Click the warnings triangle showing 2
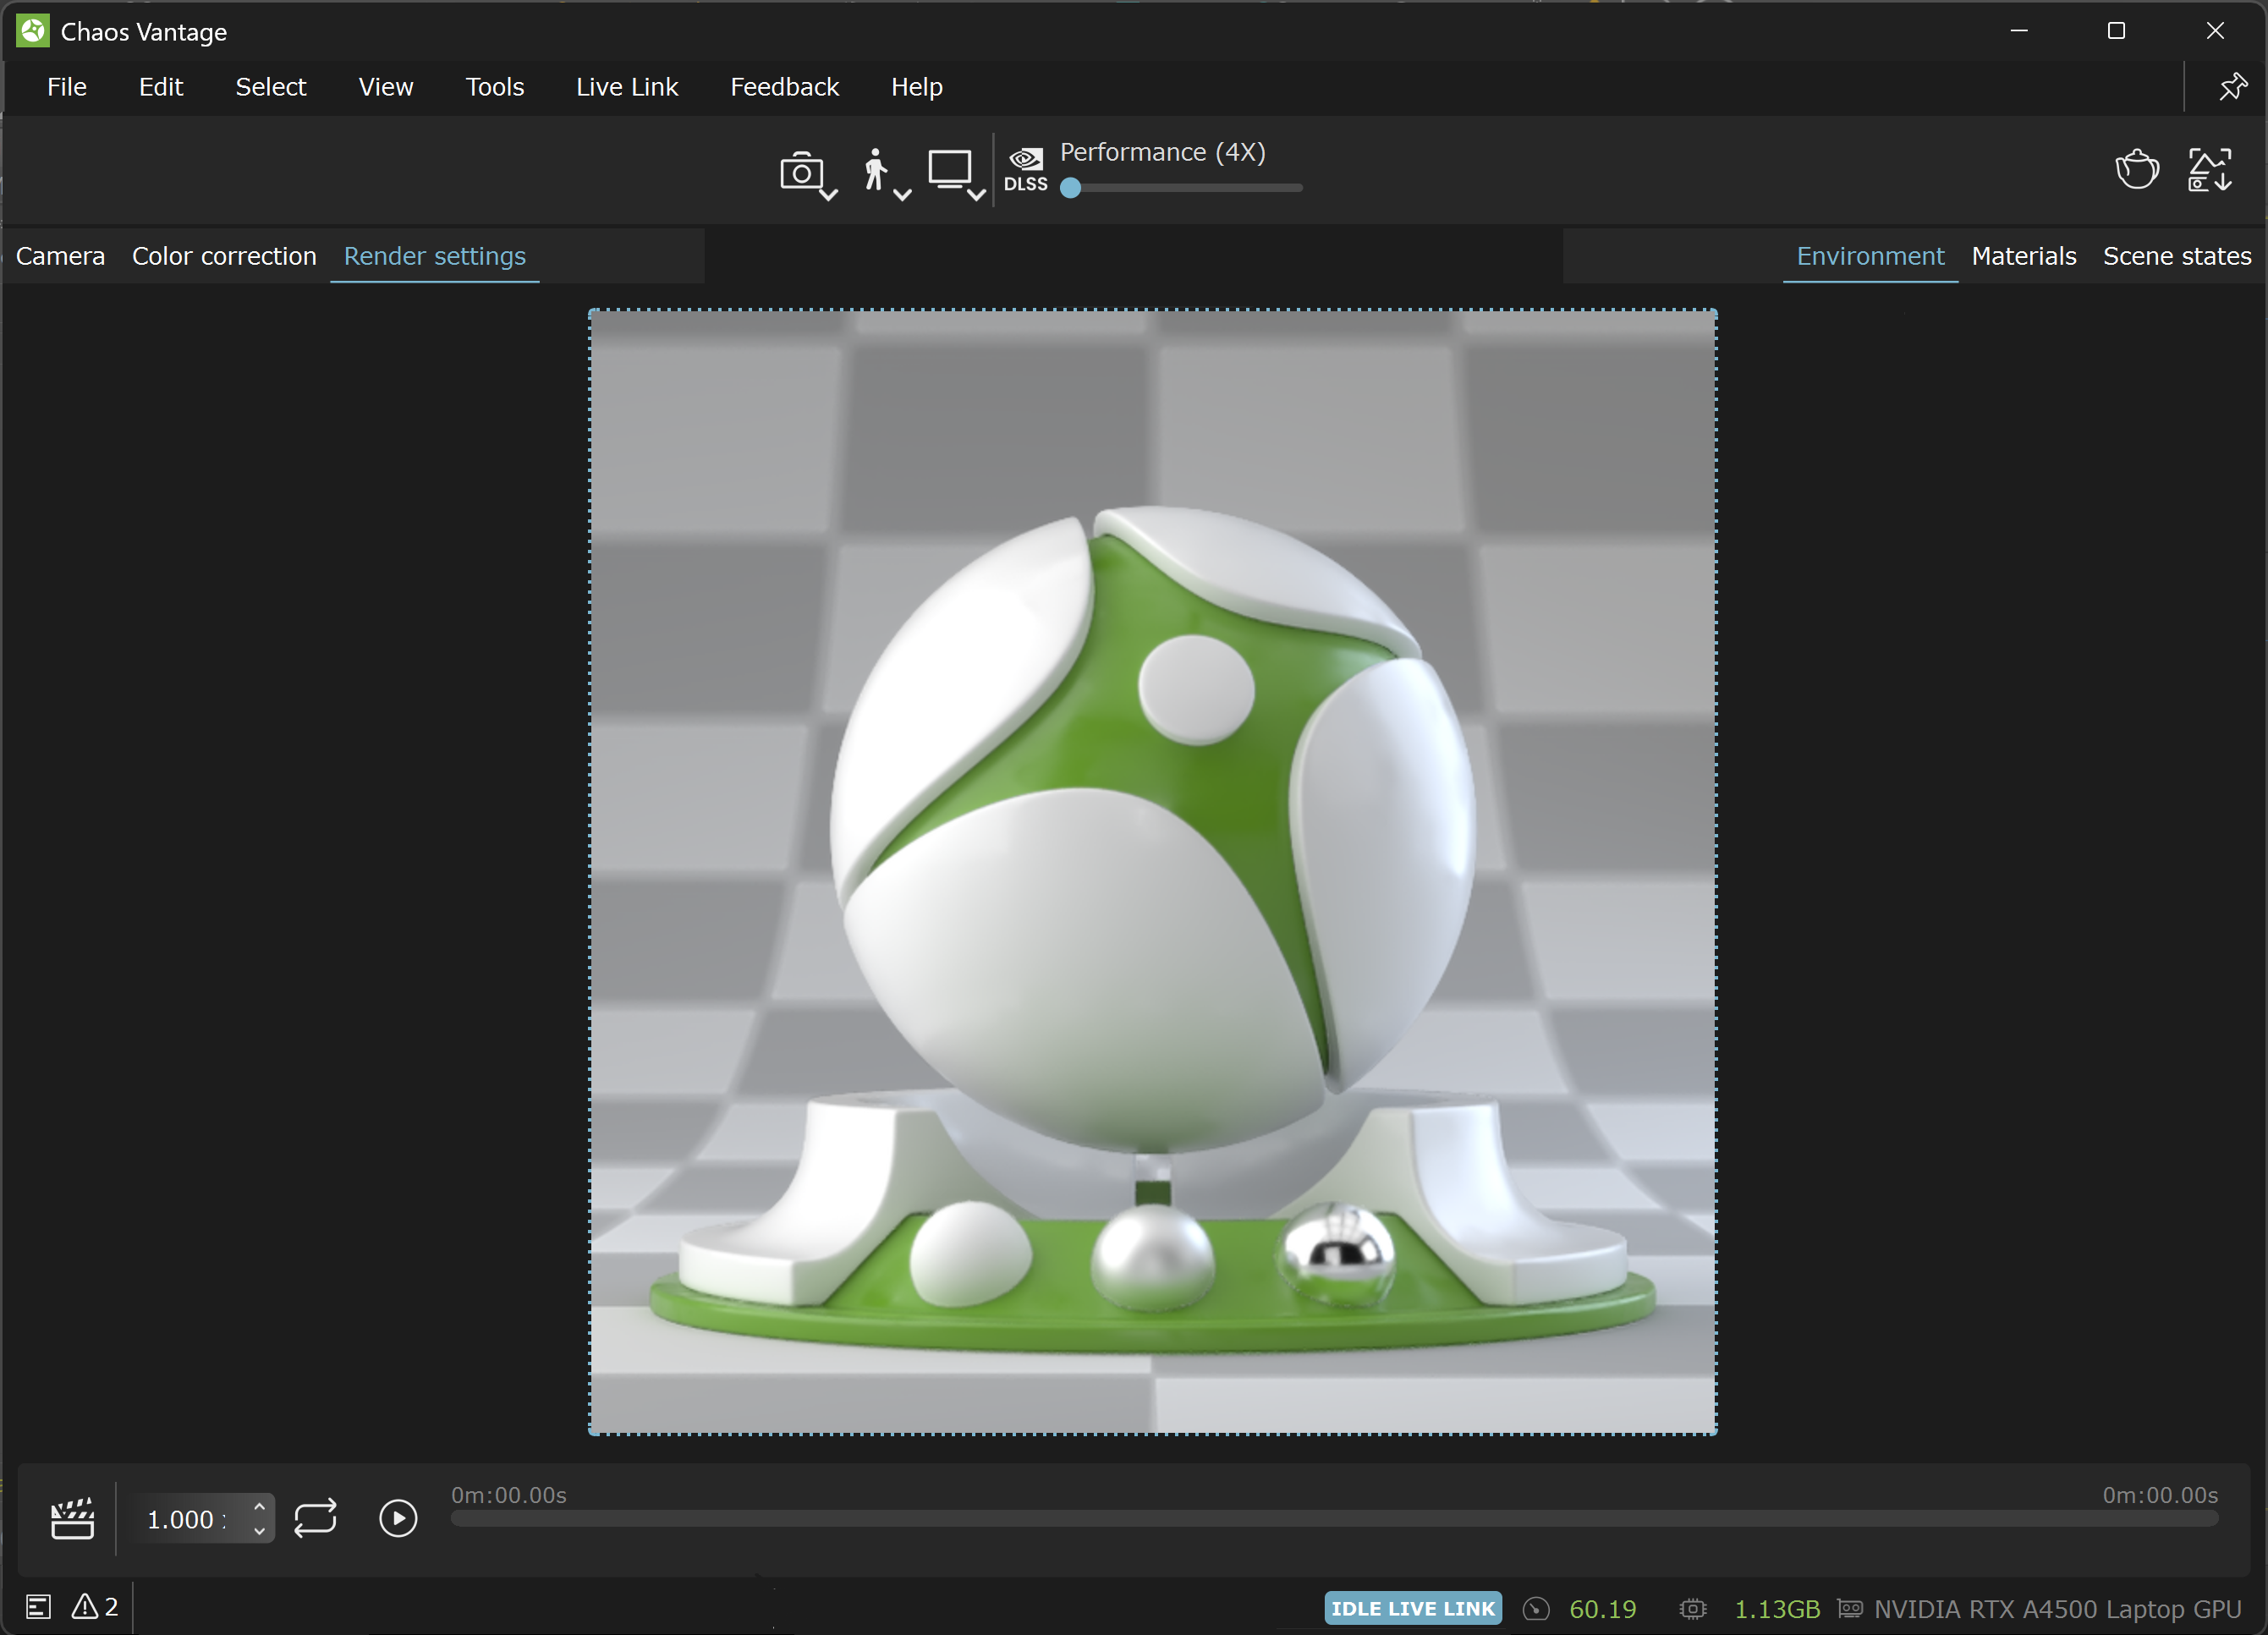 (x=95, y=1607)
